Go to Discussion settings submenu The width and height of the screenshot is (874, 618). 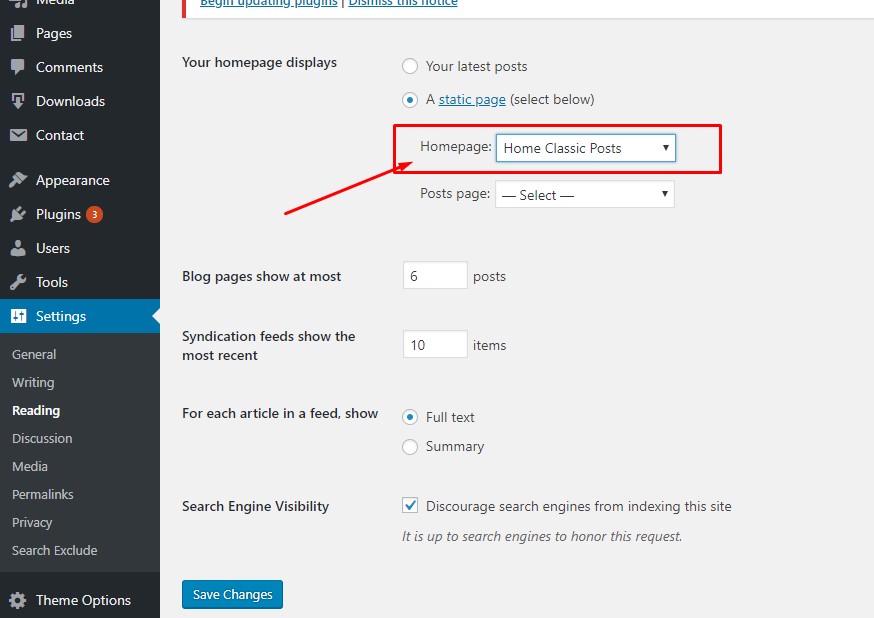tap(42, 438)
